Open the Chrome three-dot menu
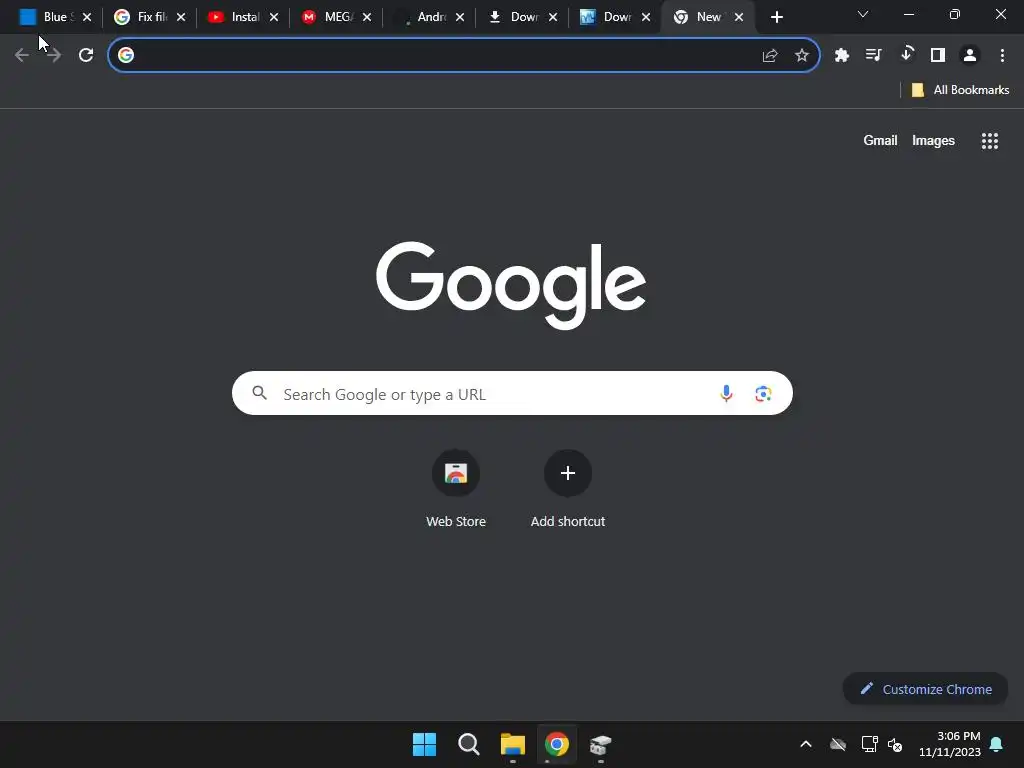 pos(1002,56)
